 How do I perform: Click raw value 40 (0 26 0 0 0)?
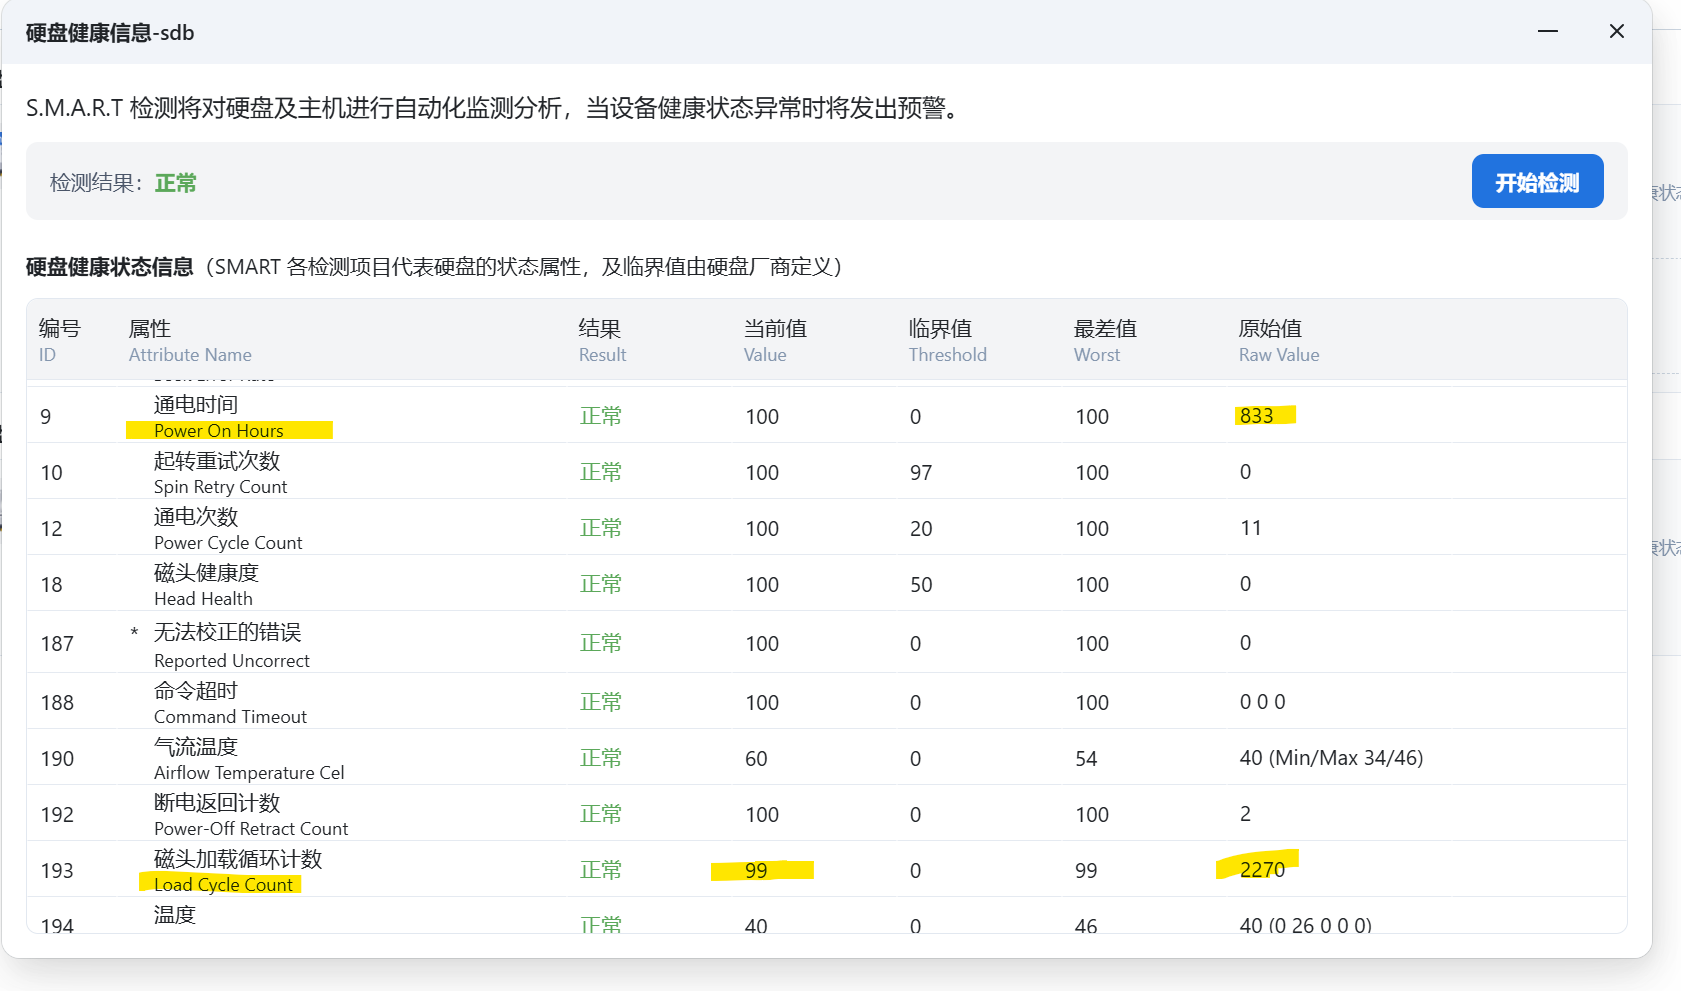click(1305, 926)
